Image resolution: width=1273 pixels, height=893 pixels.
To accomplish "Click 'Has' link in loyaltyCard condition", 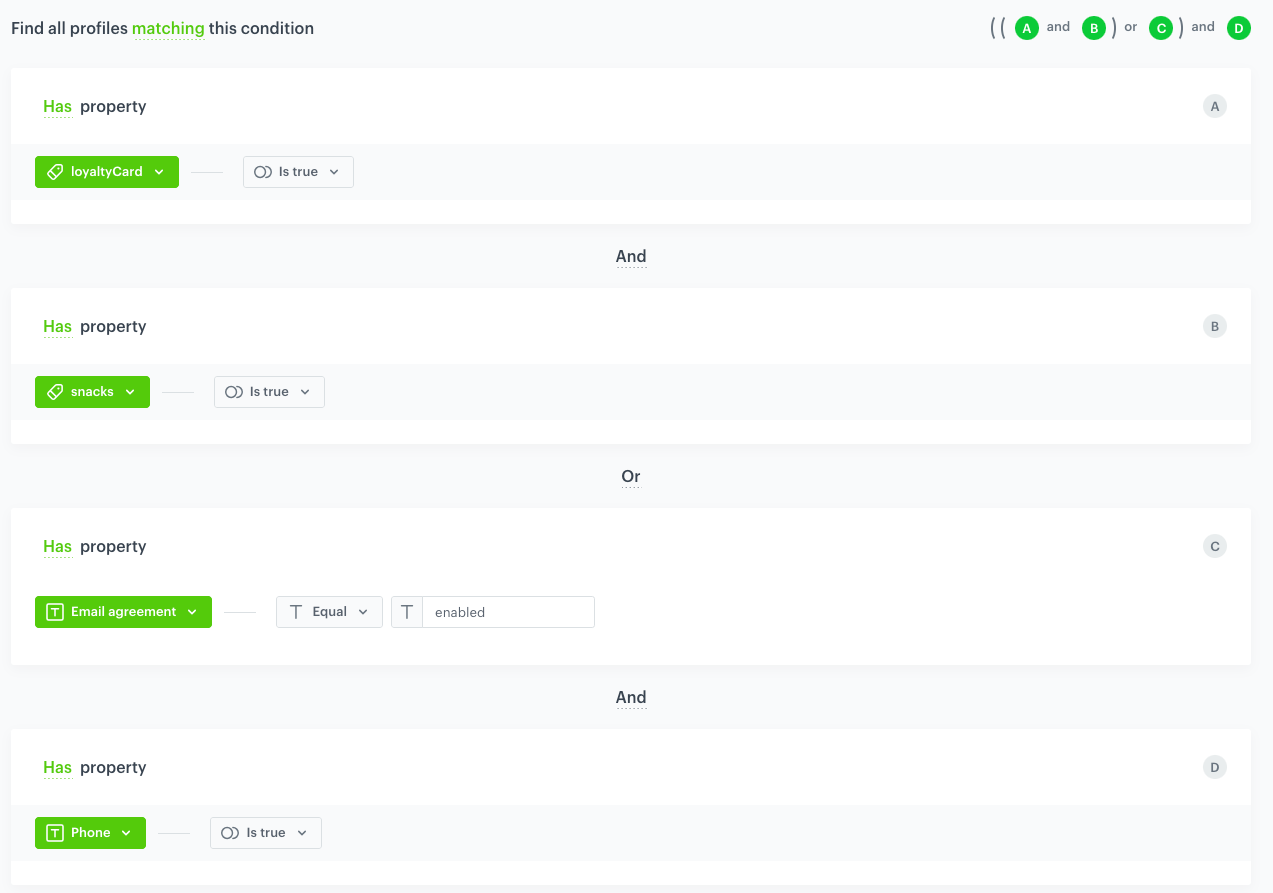I will point(57,107).
